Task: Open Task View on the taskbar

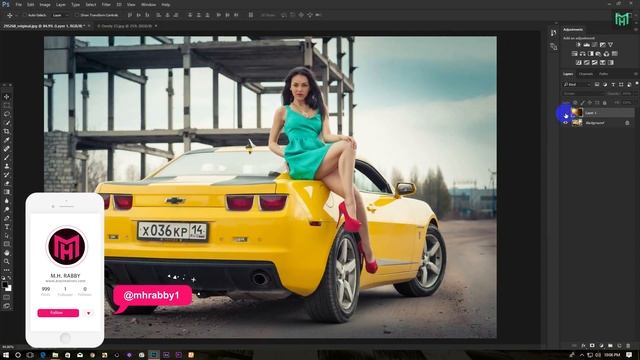Action: (30, 355)
